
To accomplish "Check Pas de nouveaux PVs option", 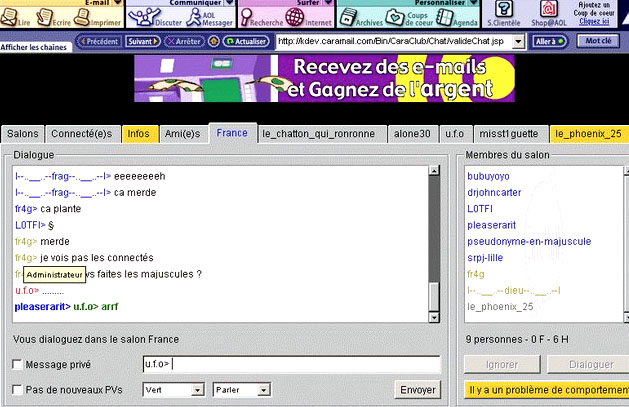I will pyautogui.click(x=17, y=390).
